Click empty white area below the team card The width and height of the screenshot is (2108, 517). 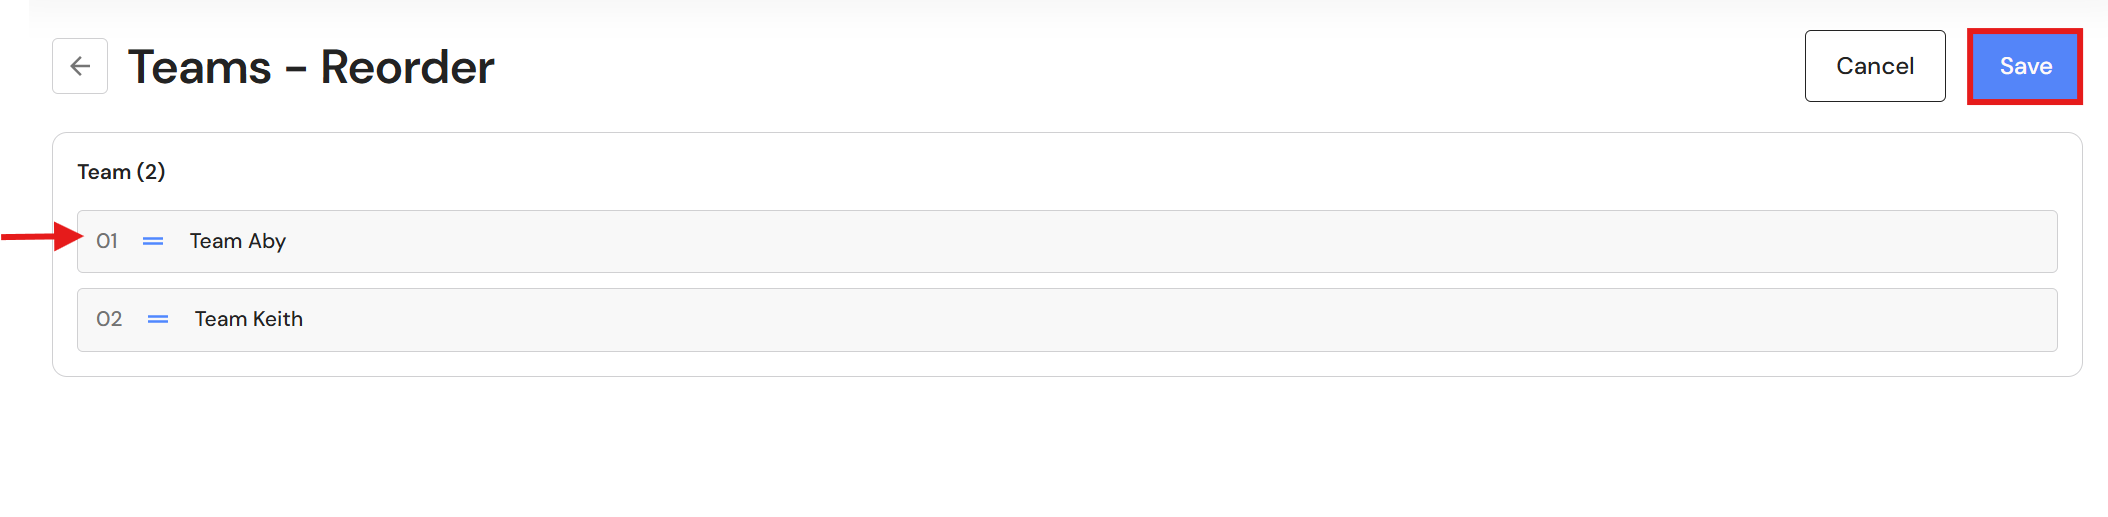point(1054,447)
